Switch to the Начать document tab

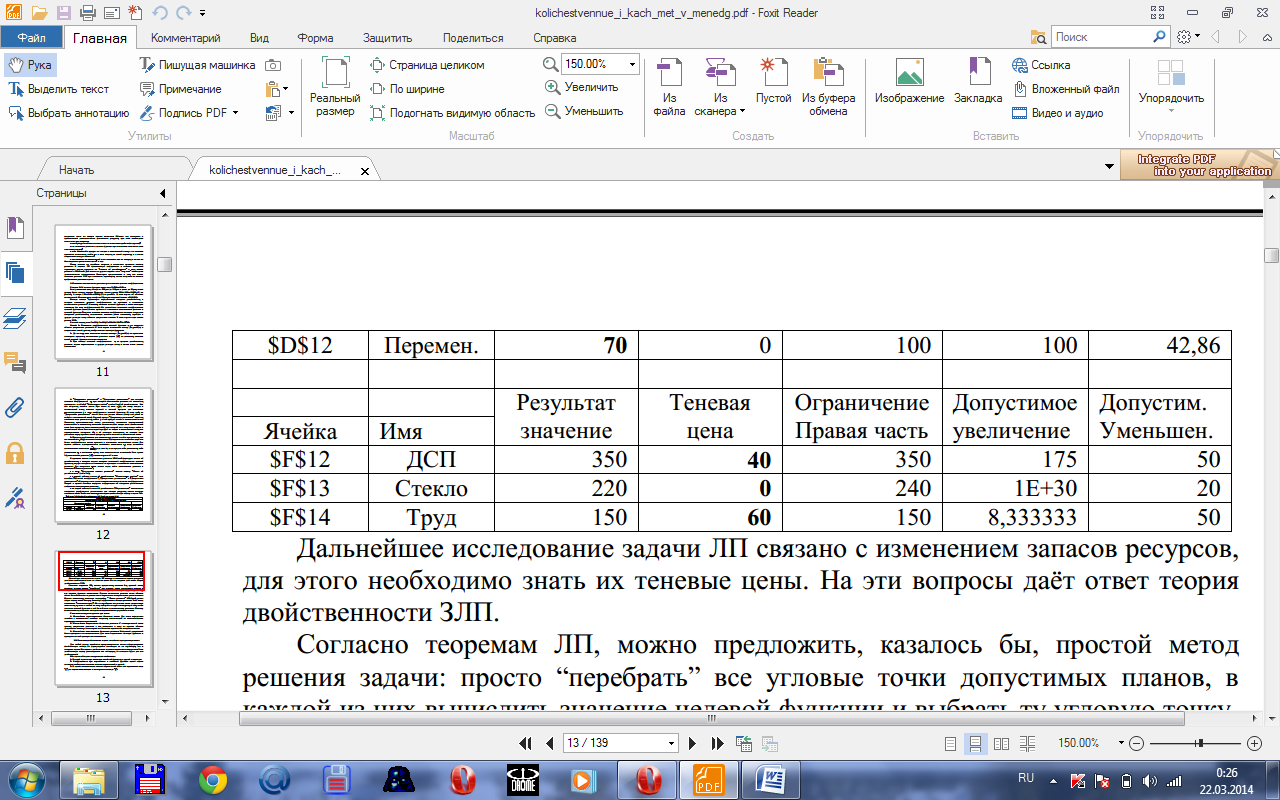[76, 170]
